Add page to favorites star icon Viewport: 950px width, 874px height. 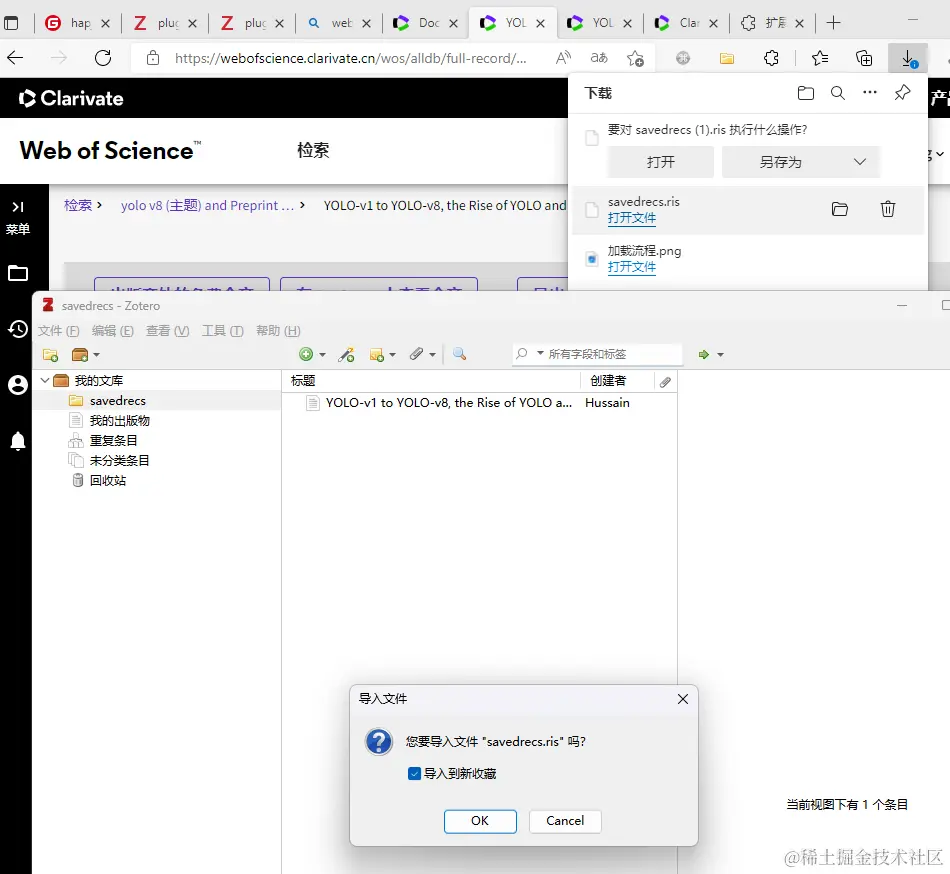pos(635,58)
